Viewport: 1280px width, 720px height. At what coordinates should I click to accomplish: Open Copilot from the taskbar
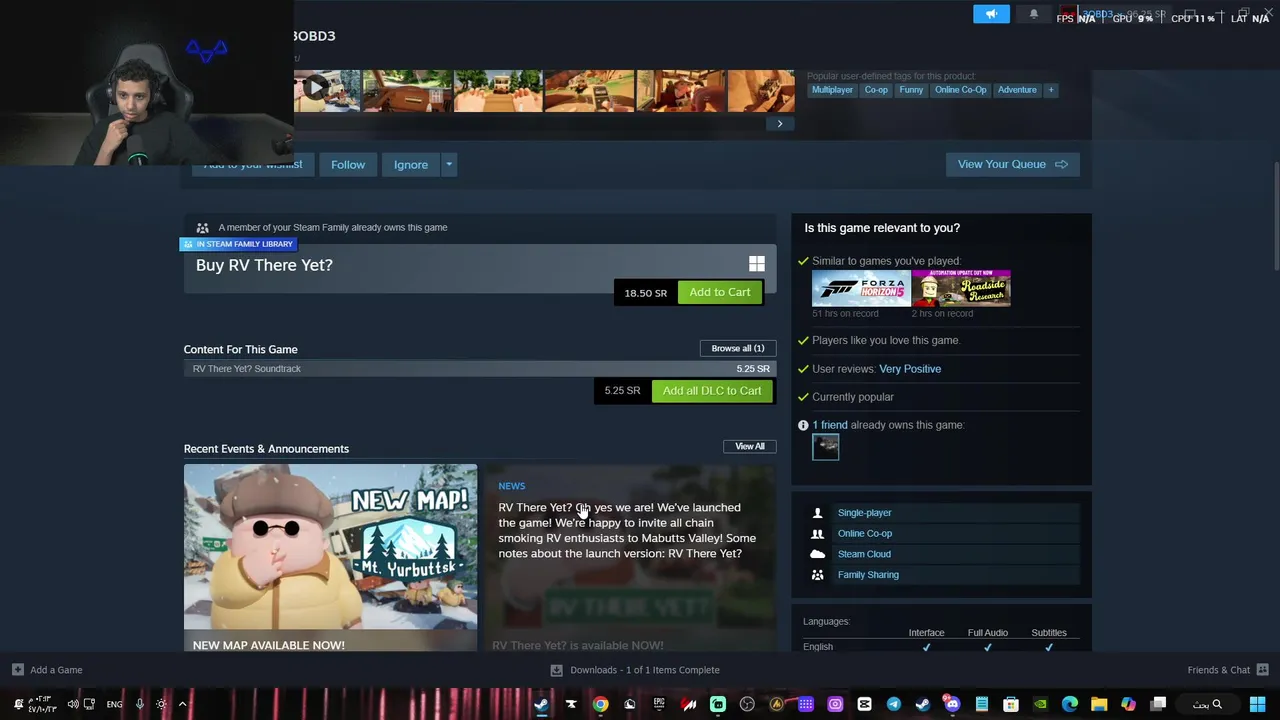[x=1129, y=704]
